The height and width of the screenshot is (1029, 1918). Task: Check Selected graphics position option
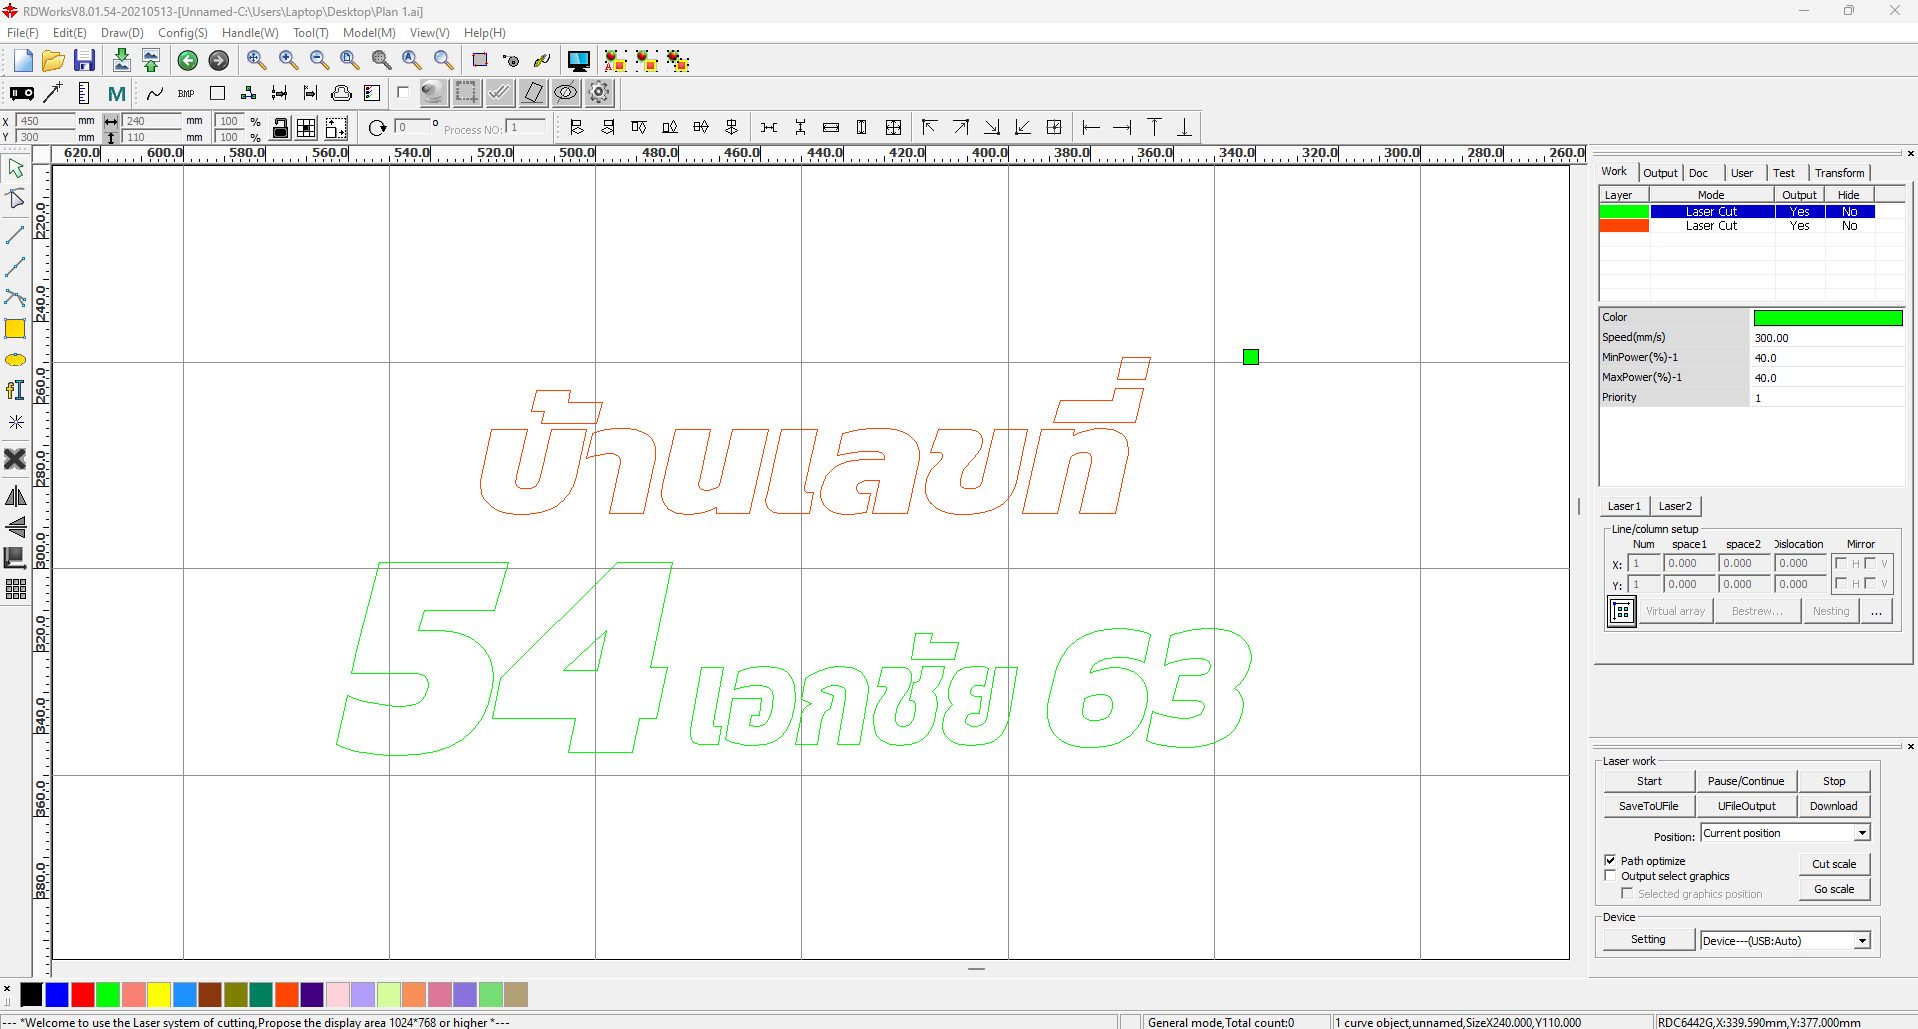pos(1627,893)
